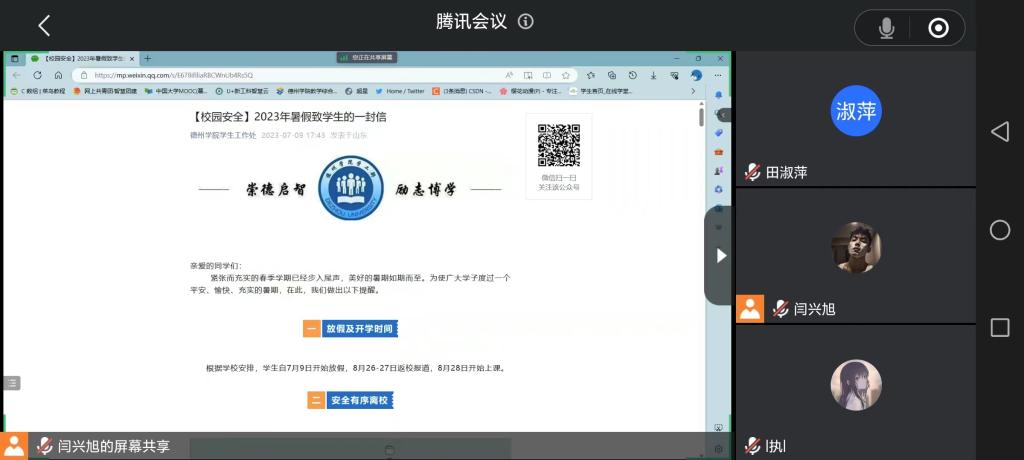Open Android recent apps square button
1024x460 pixels.
tap(999, 327)
